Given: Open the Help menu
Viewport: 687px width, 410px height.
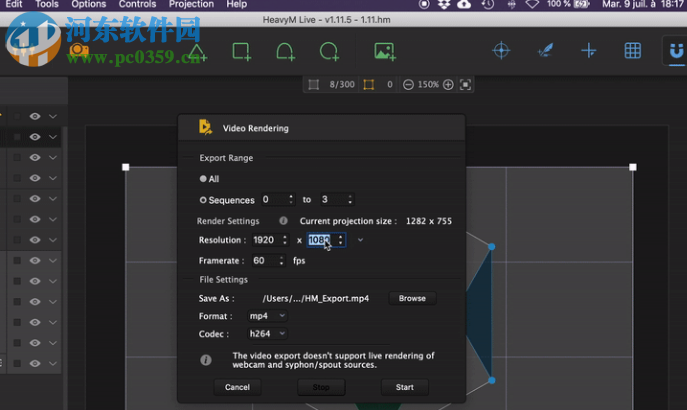Looking at the screenshot, I should click(237, 4).
